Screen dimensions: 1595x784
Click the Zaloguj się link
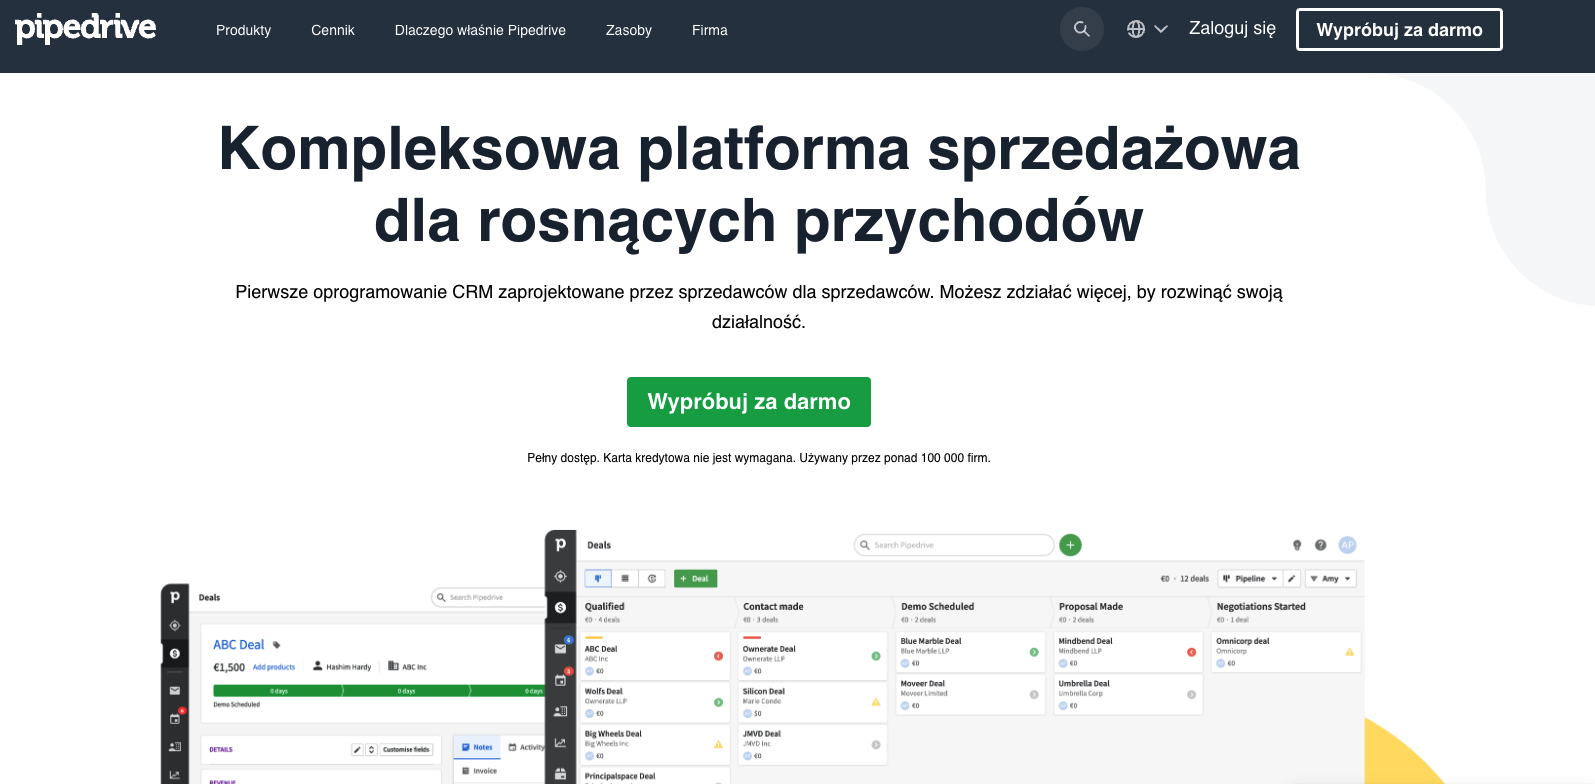pos(1232,28)
